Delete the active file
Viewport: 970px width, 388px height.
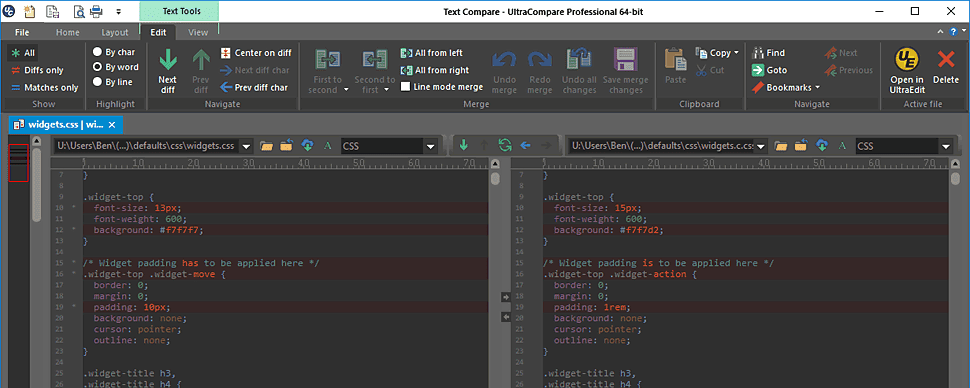tap(946, 67)
